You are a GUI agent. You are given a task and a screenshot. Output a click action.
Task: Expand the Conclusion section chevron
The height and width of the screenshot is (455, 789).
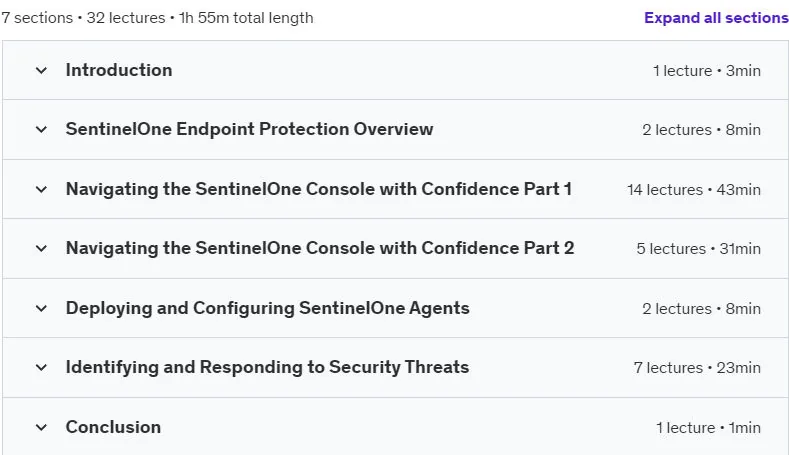(x=41, y=427)
